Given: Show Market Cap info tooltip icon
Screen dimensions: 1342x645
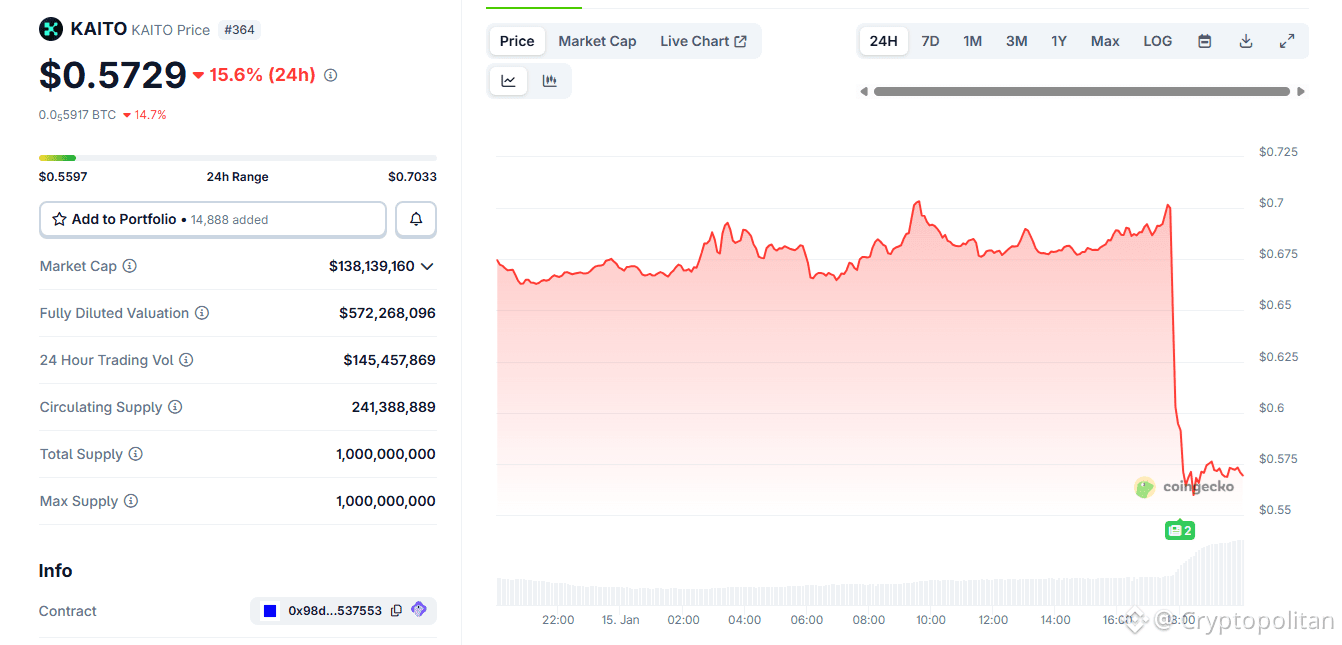Looking at the screenshot, I should click(130, 266).
